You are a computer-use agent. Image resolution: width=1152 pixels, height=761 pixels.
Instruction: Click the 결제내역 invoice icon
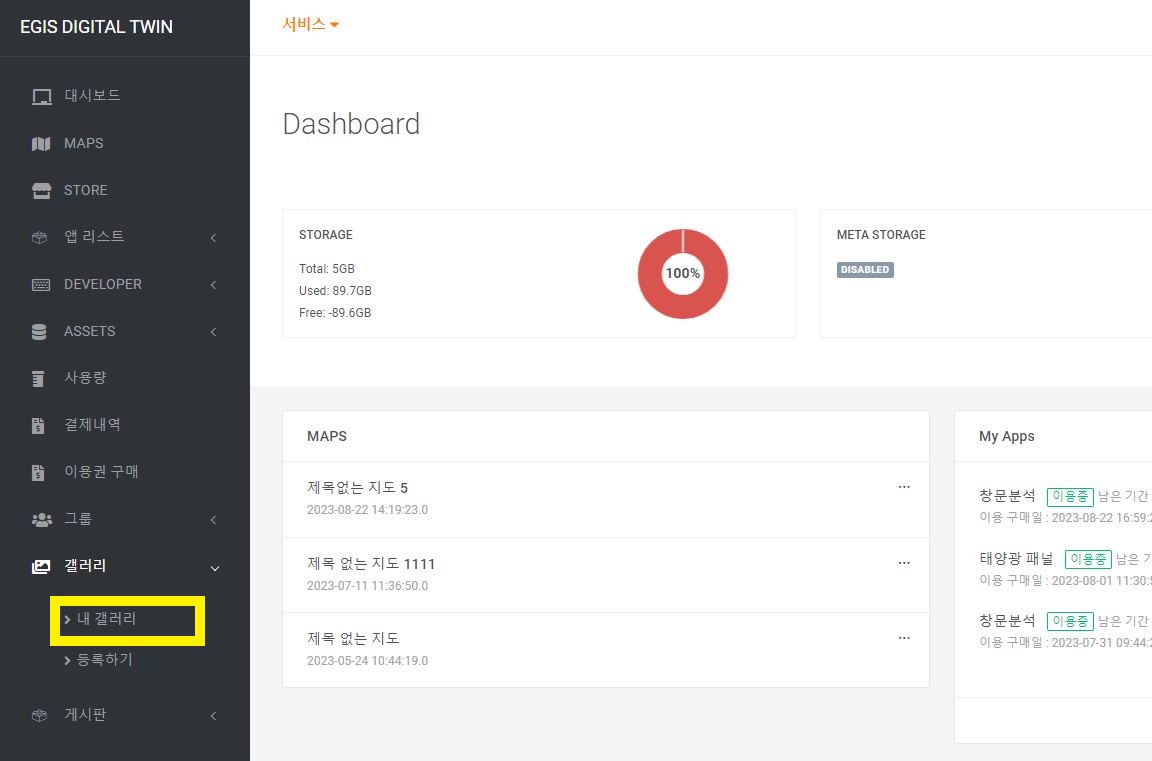coord(39,426)
